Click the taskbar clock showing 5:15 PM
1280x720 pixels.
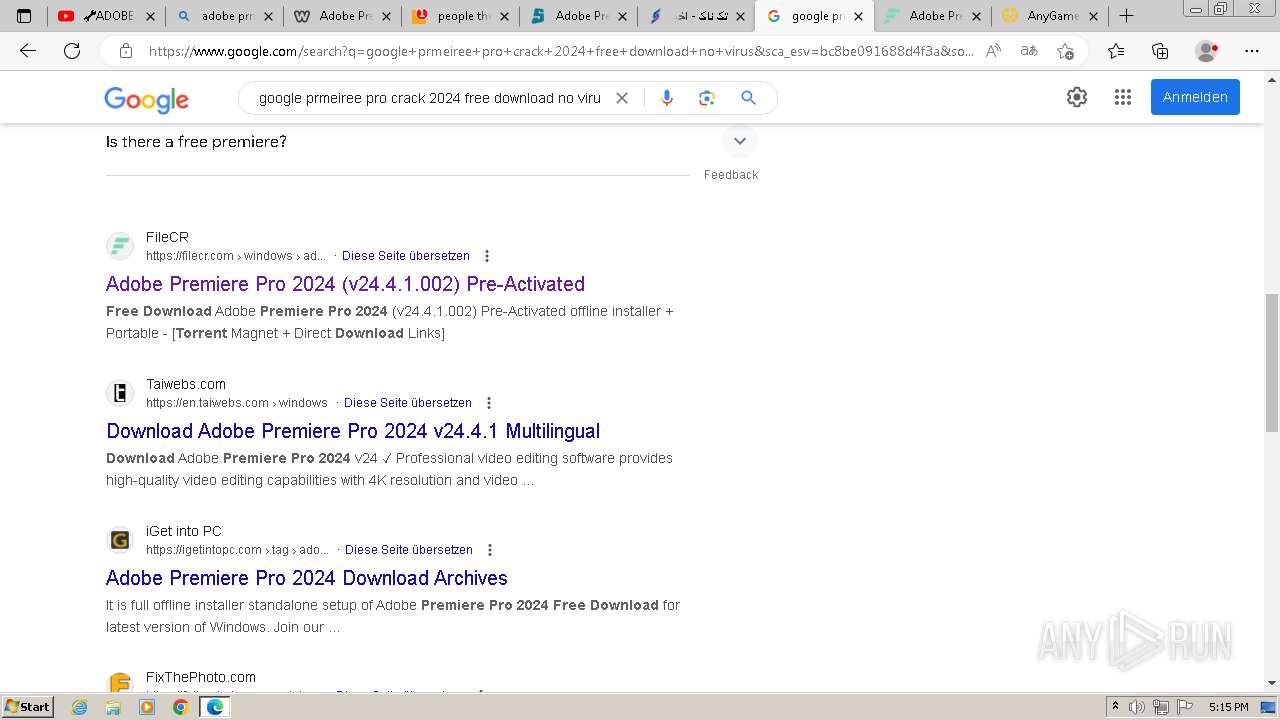pyautogui.click(x=1228, y=707)
